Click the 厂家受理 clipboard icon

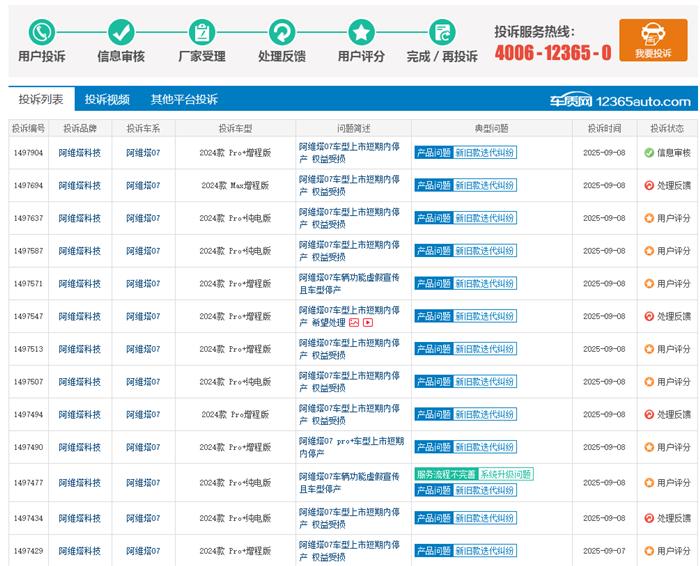point(202,32)
